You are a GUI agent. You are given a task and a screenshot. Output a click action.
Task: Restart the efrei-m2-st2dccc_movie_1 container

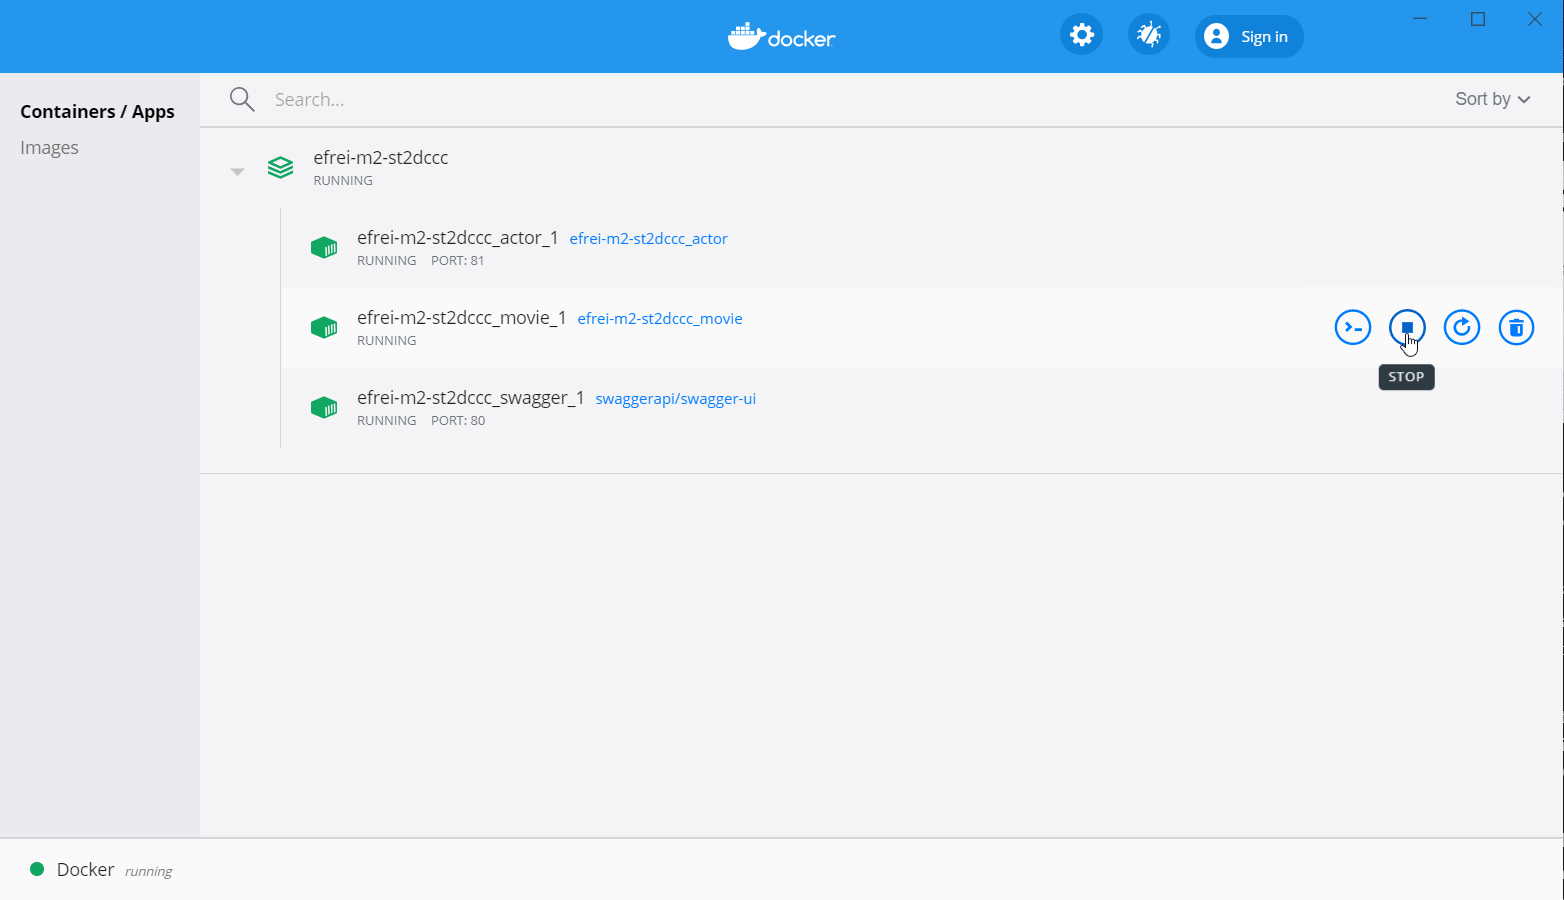click(1462, 327)
